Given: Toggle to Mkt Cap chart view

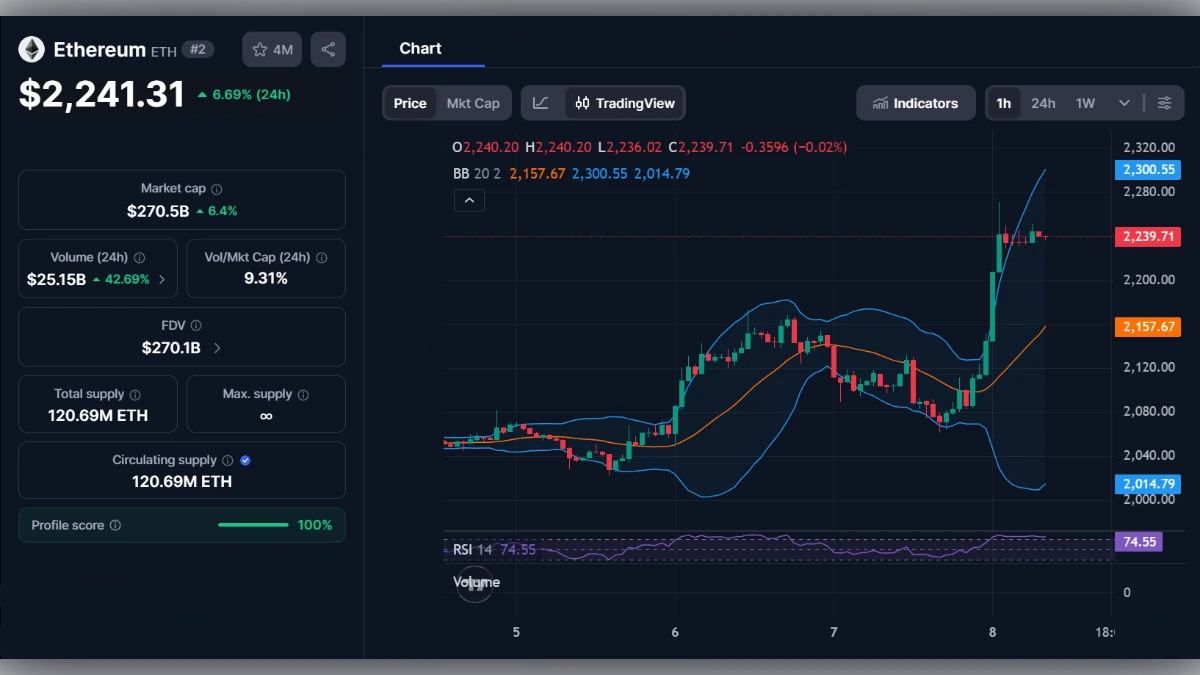Looking at the screenshot, I should [473, 102].
